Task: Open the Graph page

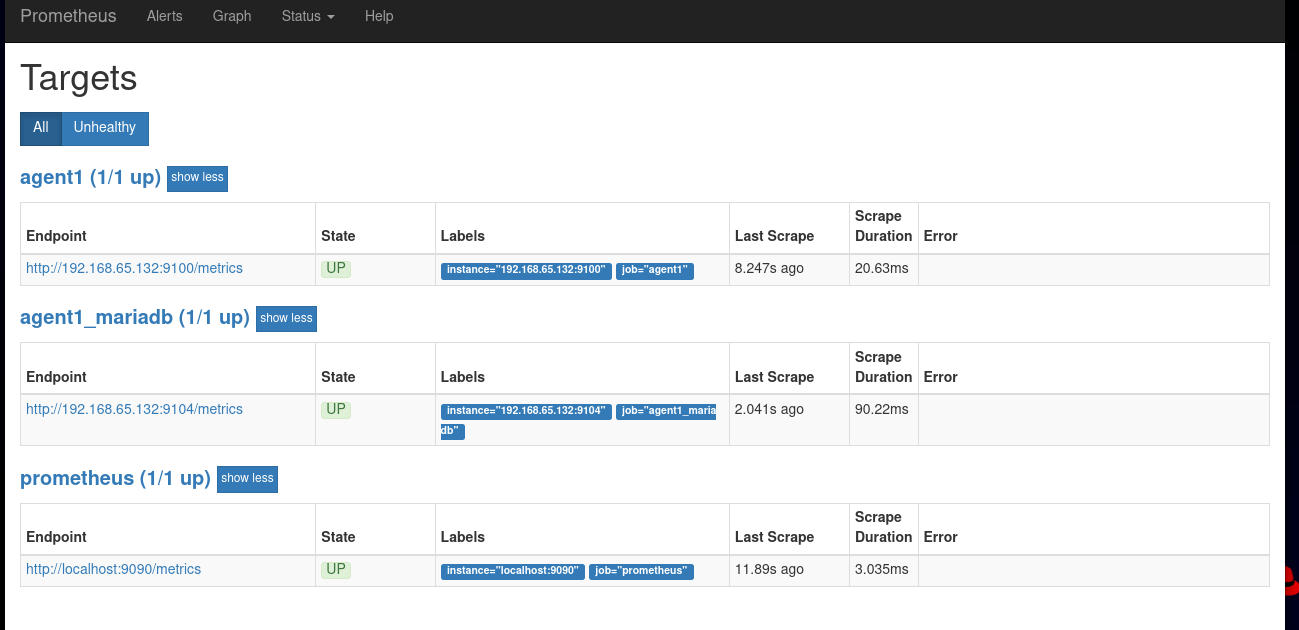Action: [x=232, y=16]
